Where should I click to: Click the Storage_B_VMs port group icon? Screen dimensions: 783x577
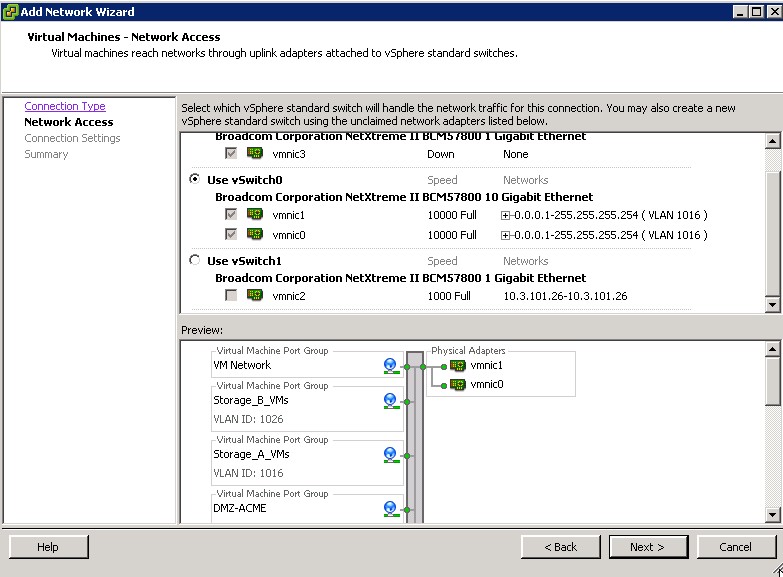[x=390, y=401]
